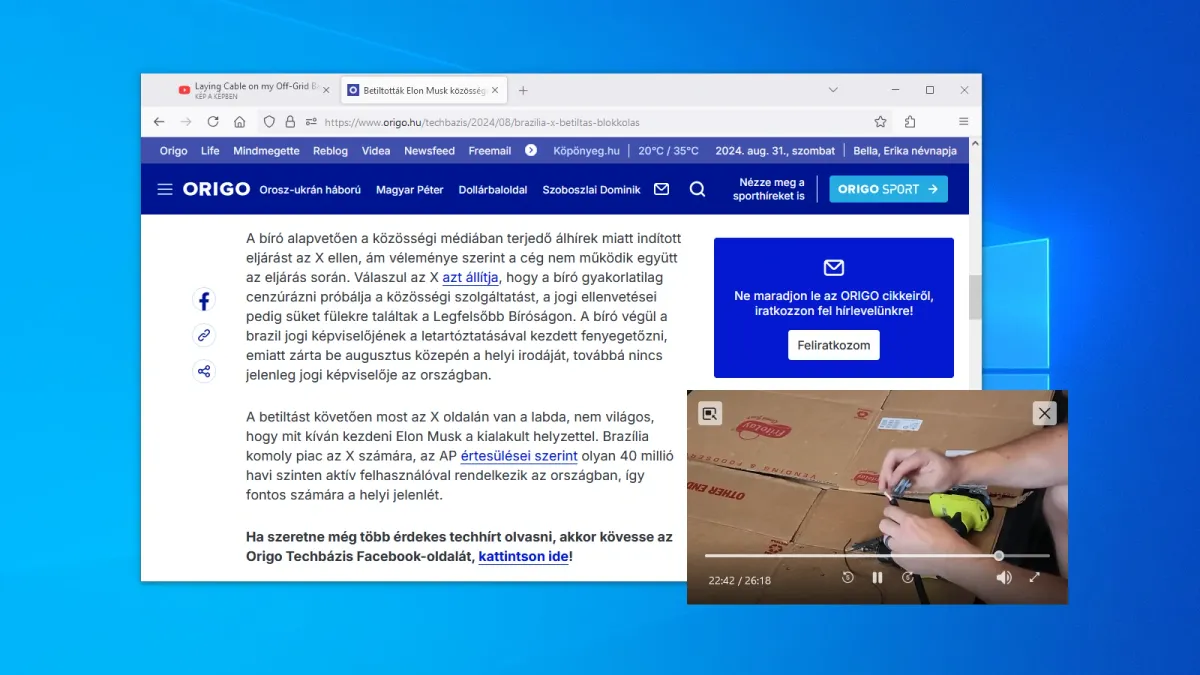Follow the 'azt állítja' link
Viewport: 1200px width, 675px height.
click(471, 277)
